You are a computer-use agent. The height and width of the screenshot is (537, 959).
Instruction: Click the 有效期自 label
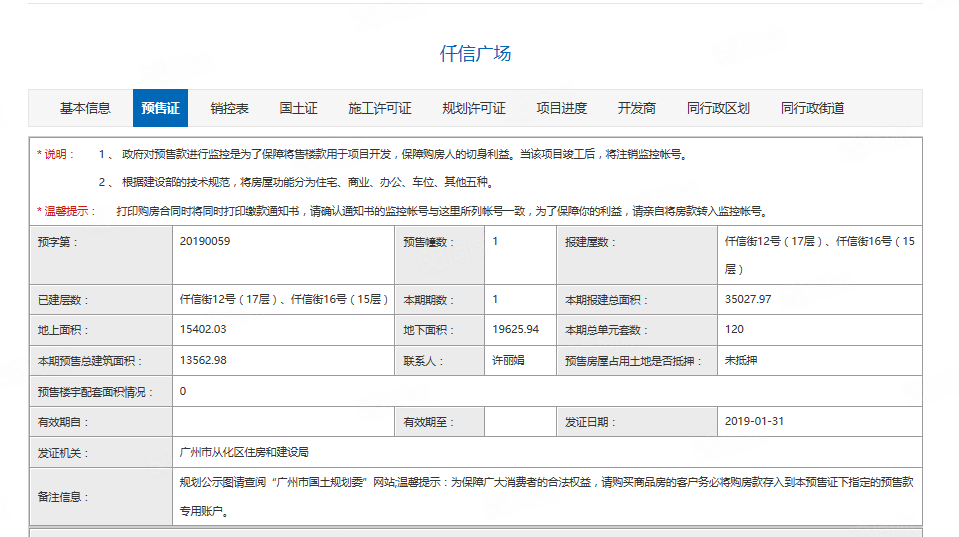[63, 422]
